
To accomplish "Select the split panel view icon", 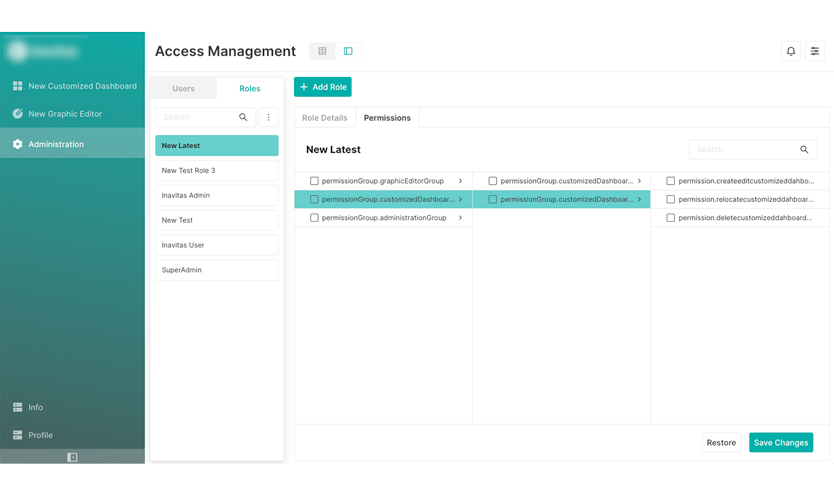I will click(348, 51).
